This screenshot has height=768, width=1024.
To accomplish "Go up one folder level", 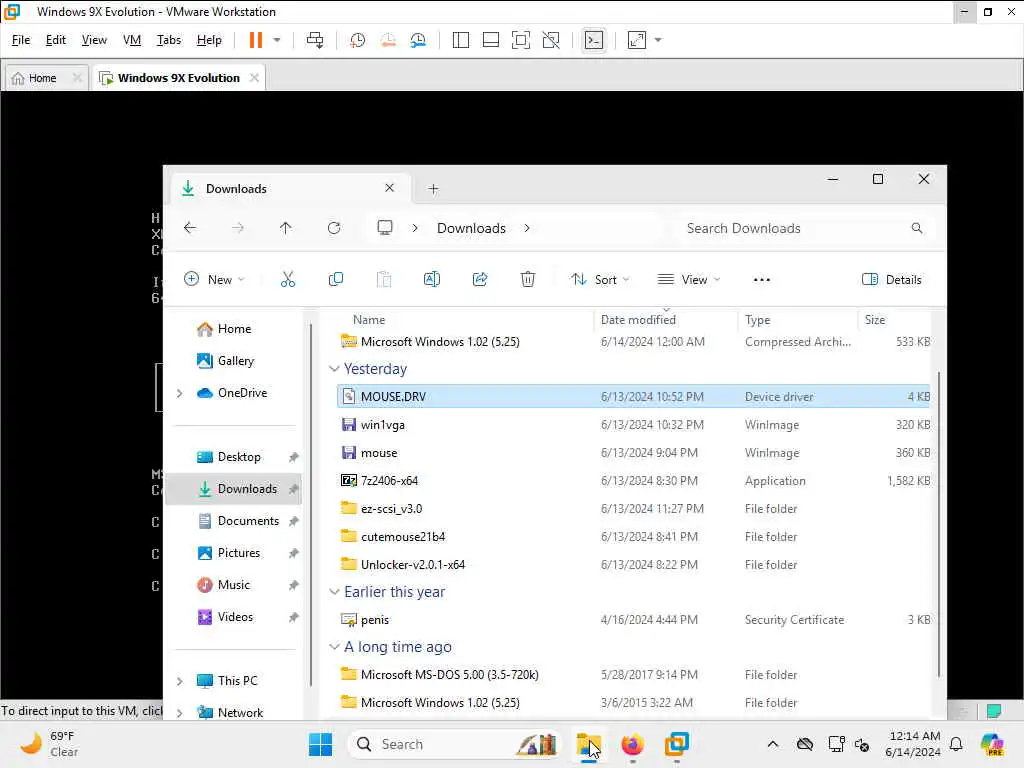I will pyautogui.click(x=285, y=227).
